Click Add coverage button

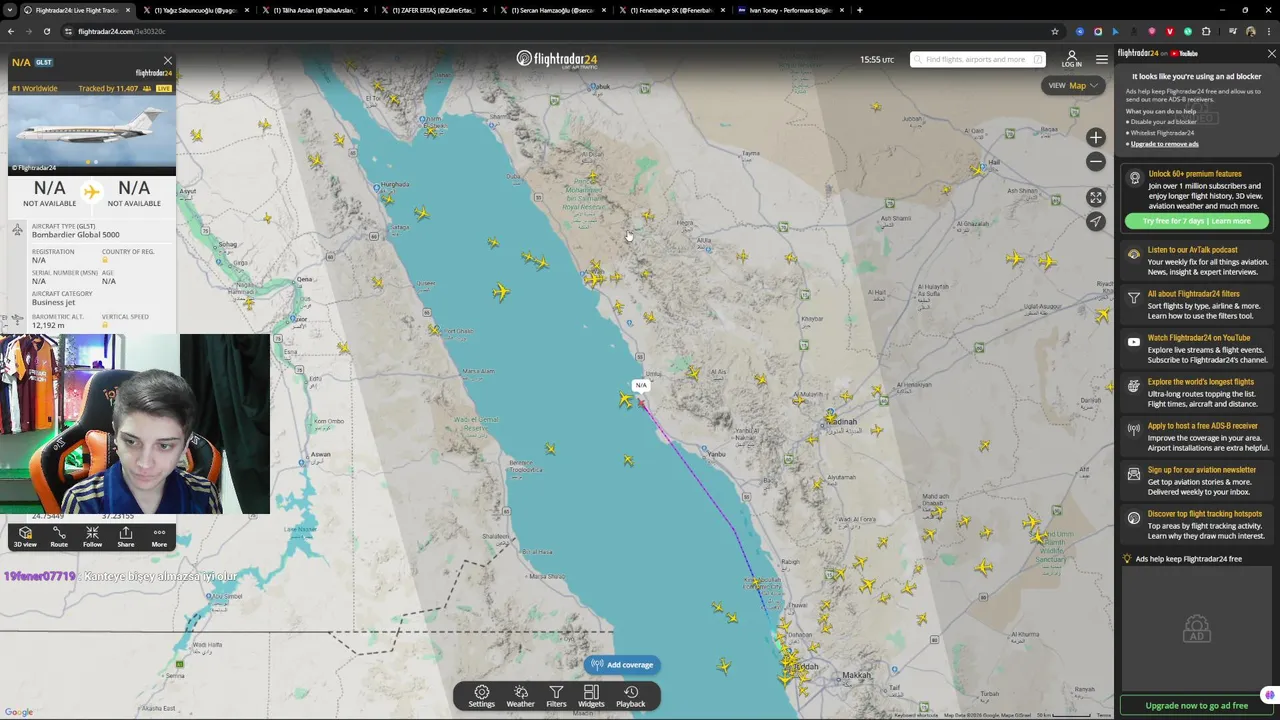[x=622, y=665]
